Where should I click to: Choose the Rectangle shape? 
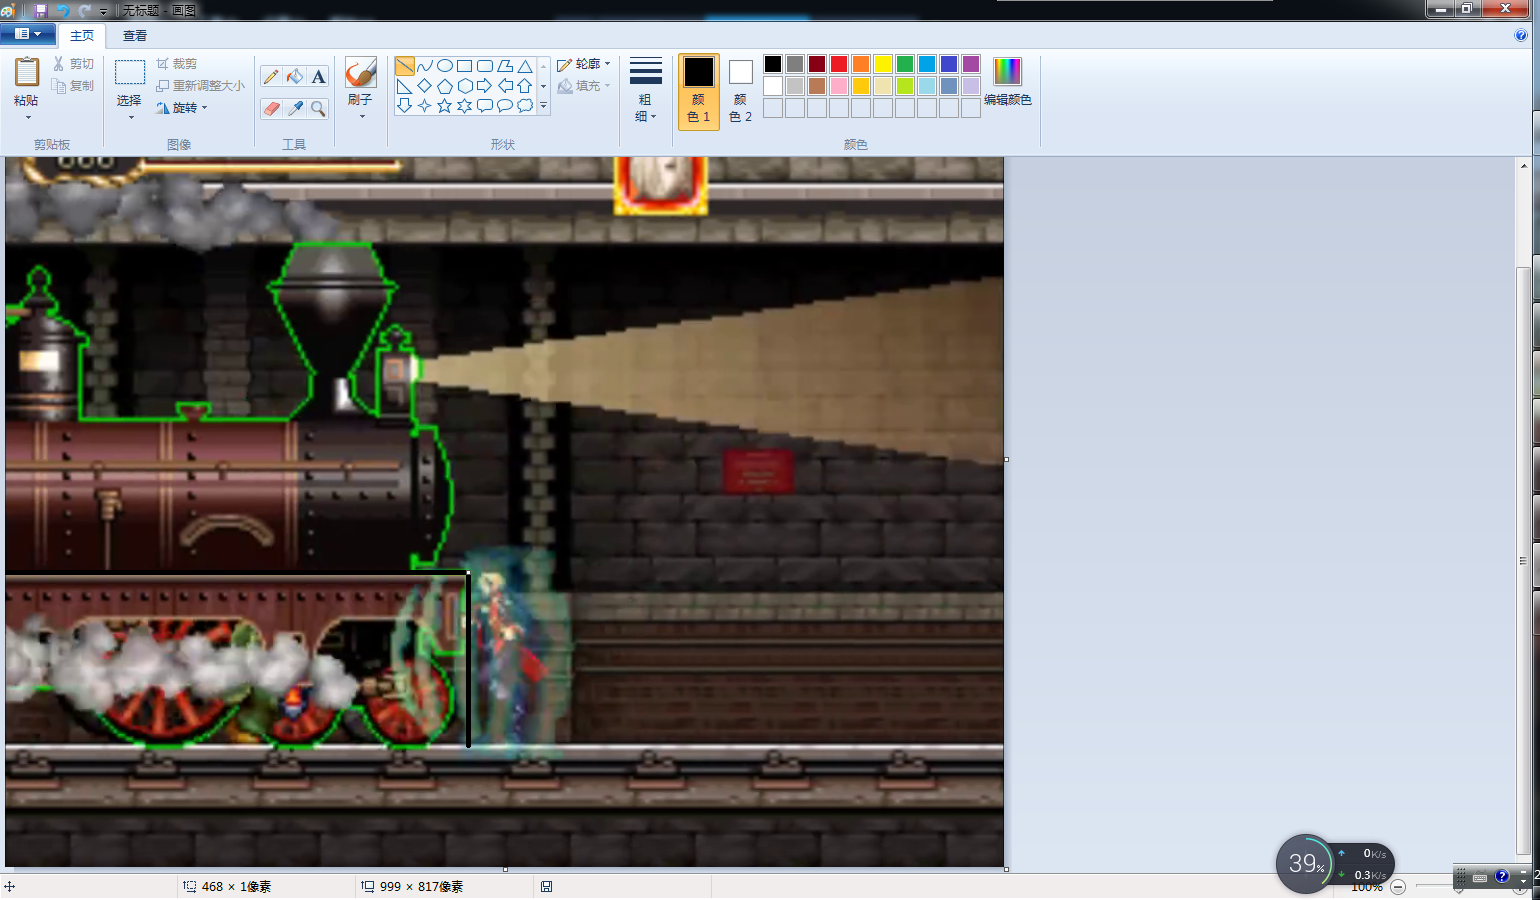(465, 66)
